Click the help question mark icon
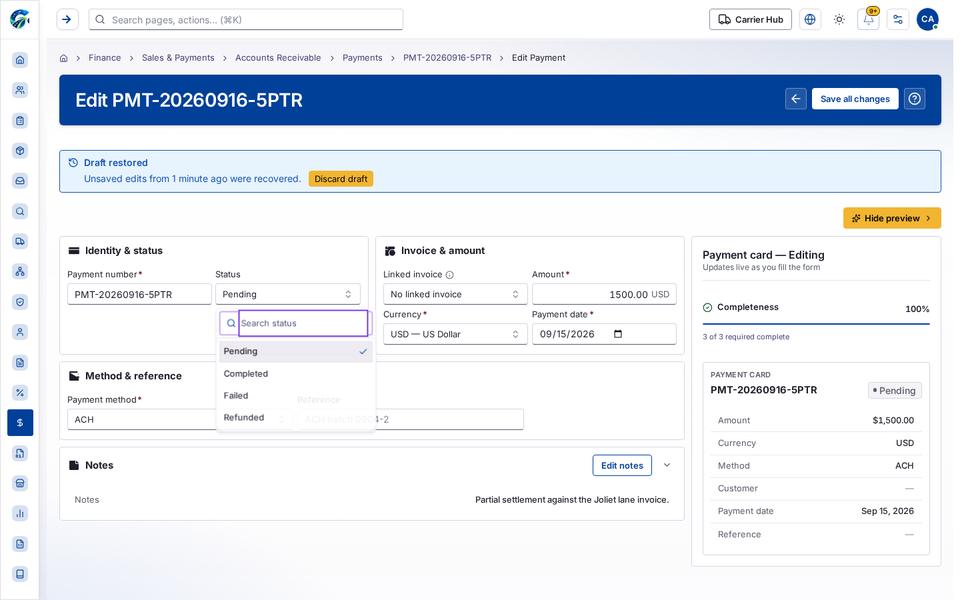This screenshot has height=600, width=960. pos(915,99)
